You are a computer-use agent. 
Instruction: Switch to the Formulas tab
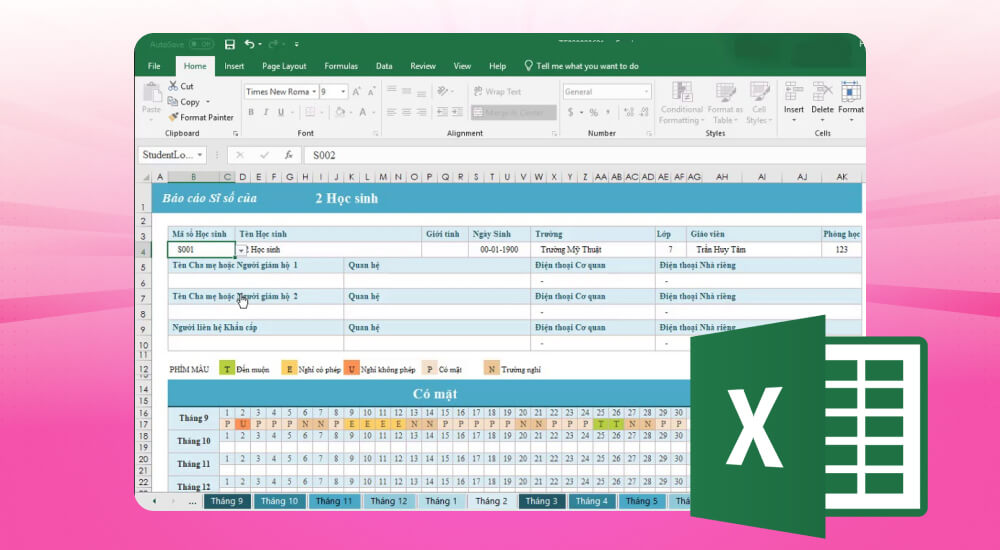[x=341, y=66]
